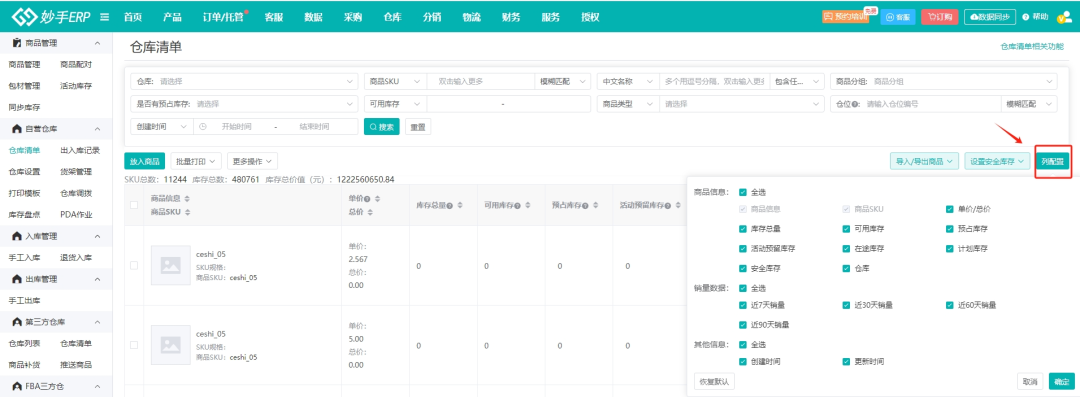
Task: Open the 更多操作 dropdown
Action: click(252, 161)
